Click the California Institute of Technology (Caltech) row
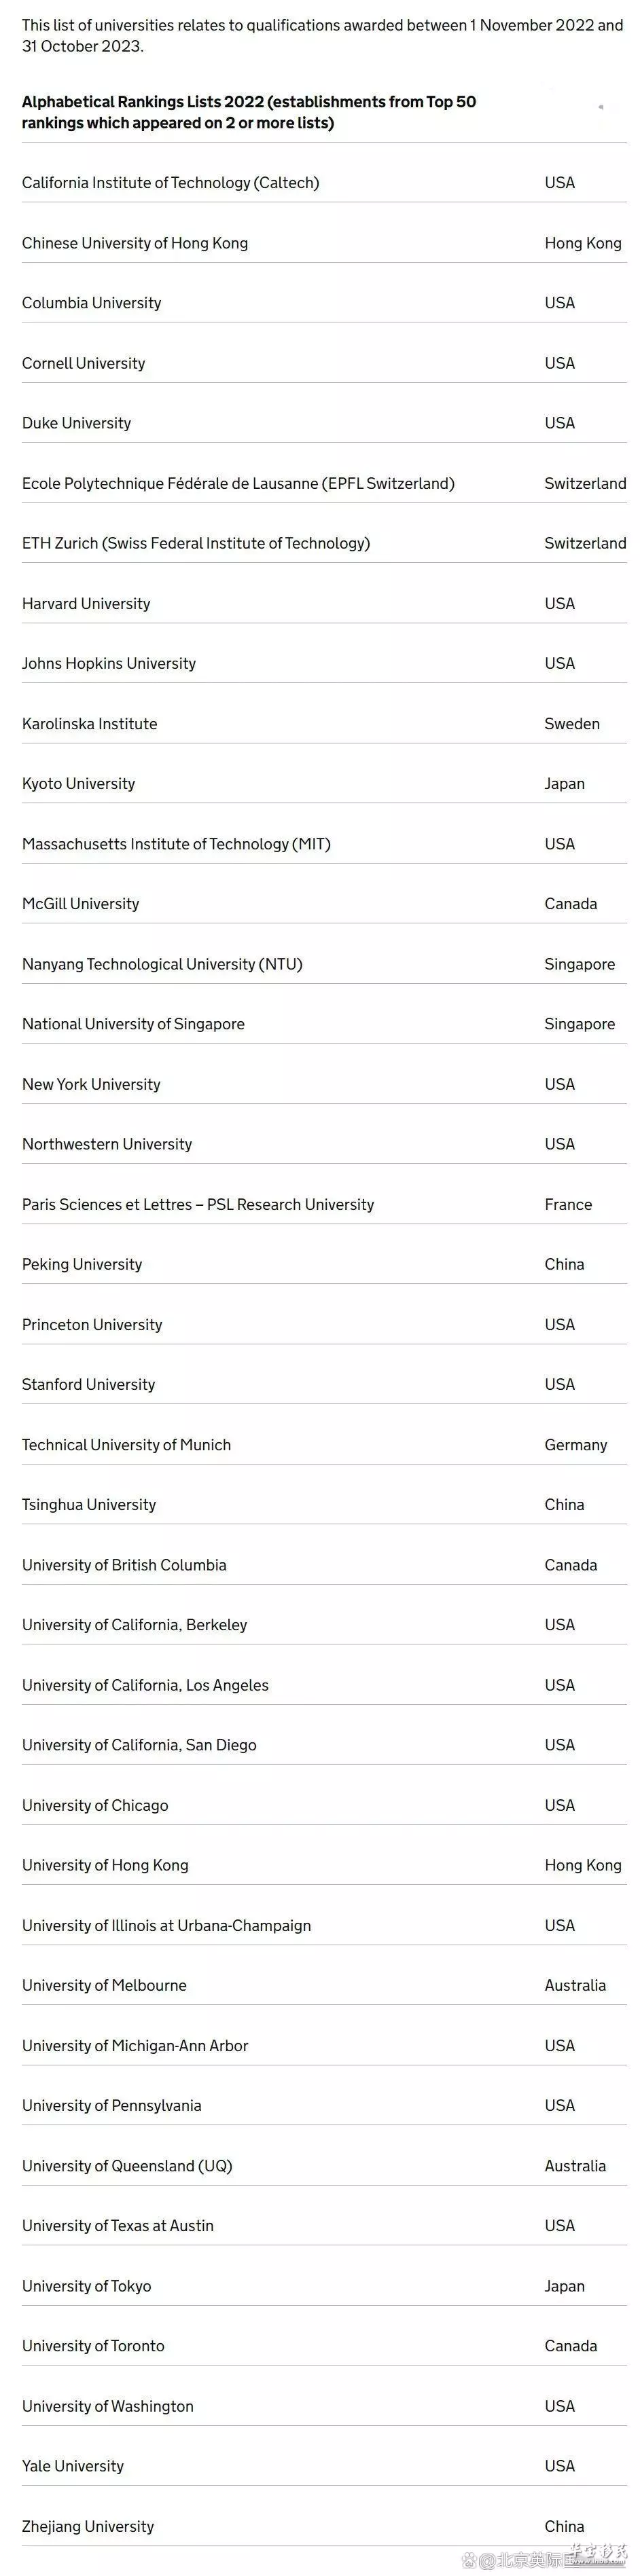The width and height of the screenshot is (640, 2576). (324, 183)
